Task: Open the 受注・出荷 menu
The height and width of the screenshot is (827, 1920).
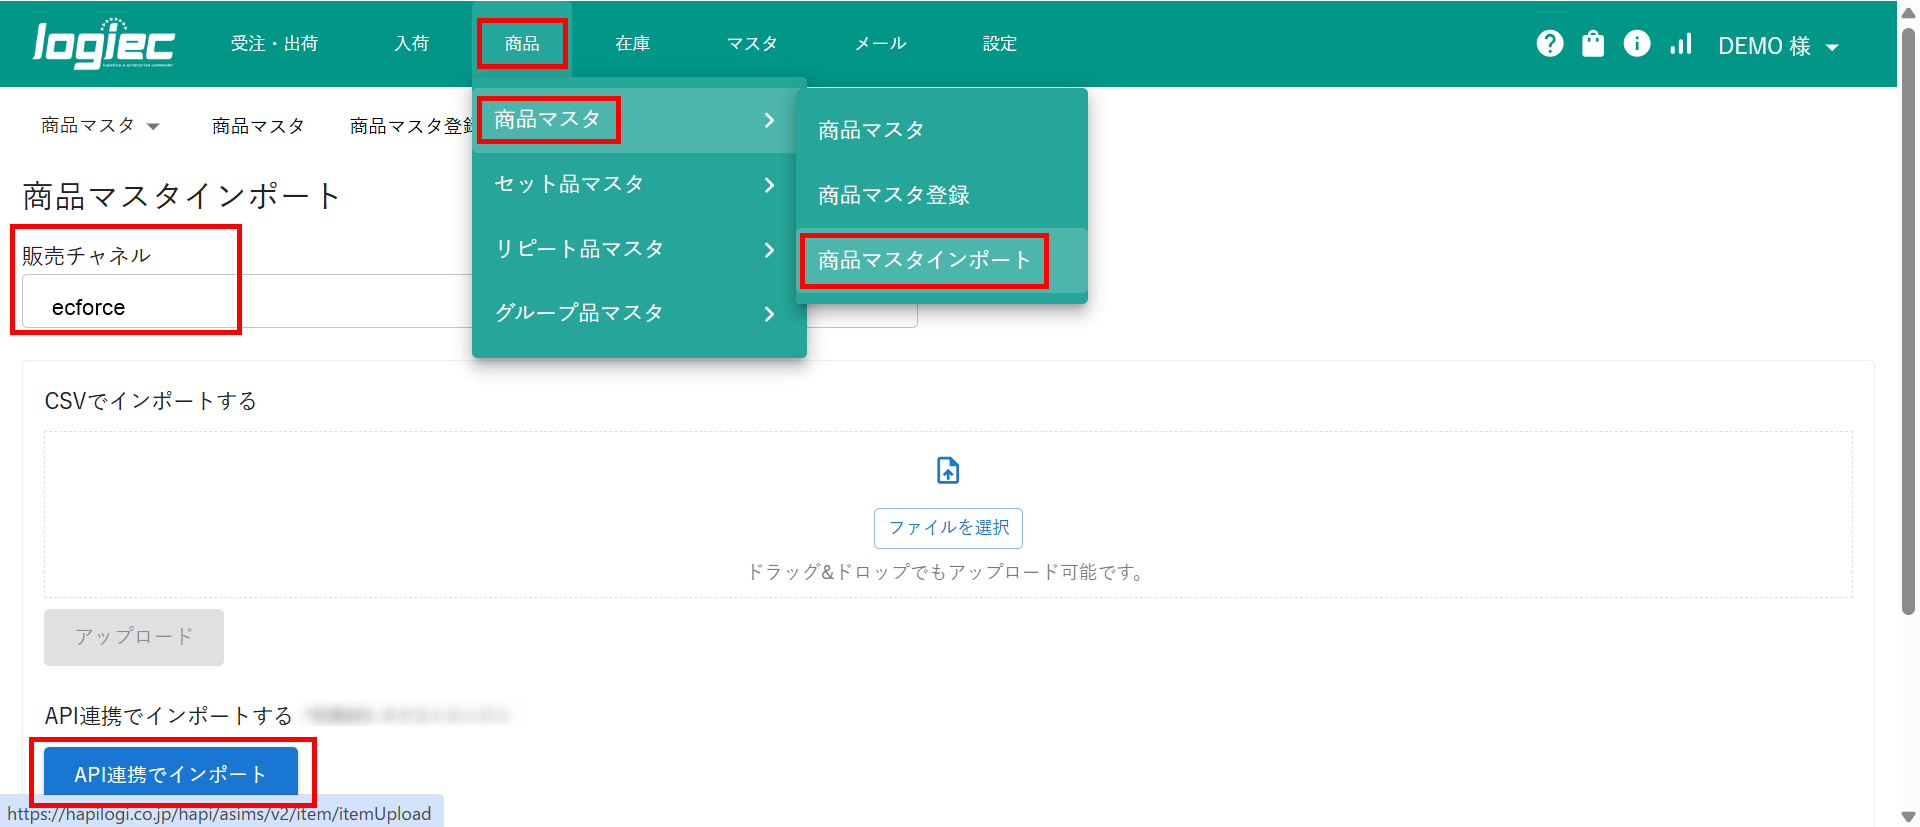Action: (x=274, y=44)
